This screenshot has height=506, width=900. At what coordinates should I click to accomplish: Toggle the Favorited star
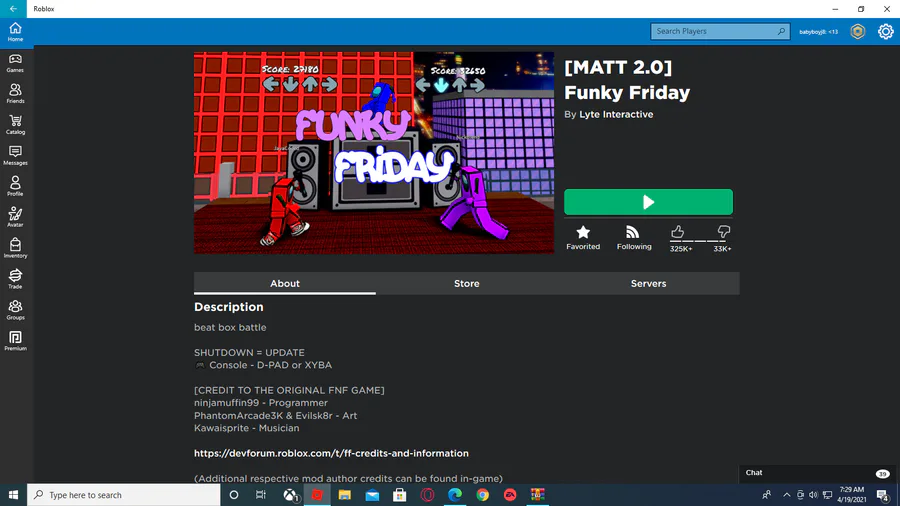583,237
